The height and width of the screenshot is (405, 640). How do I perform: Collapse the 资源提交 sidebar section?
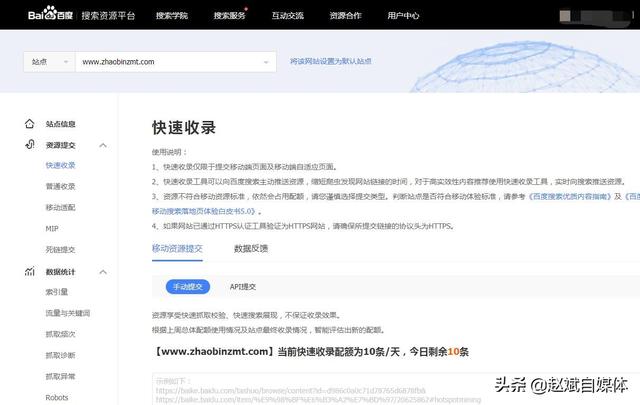103,145
